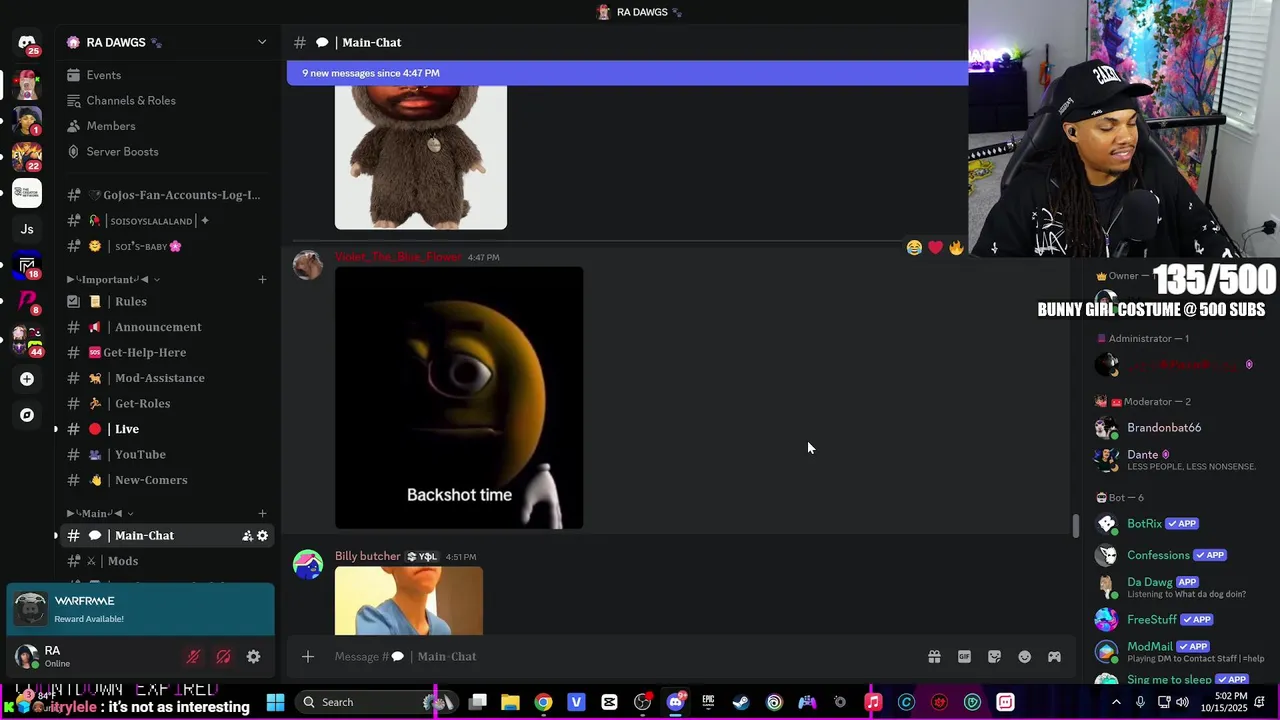Click the Warframe Reward Available banner
Image resolution: width=1280 pixels, height=720 pixels.
(140, 609)
